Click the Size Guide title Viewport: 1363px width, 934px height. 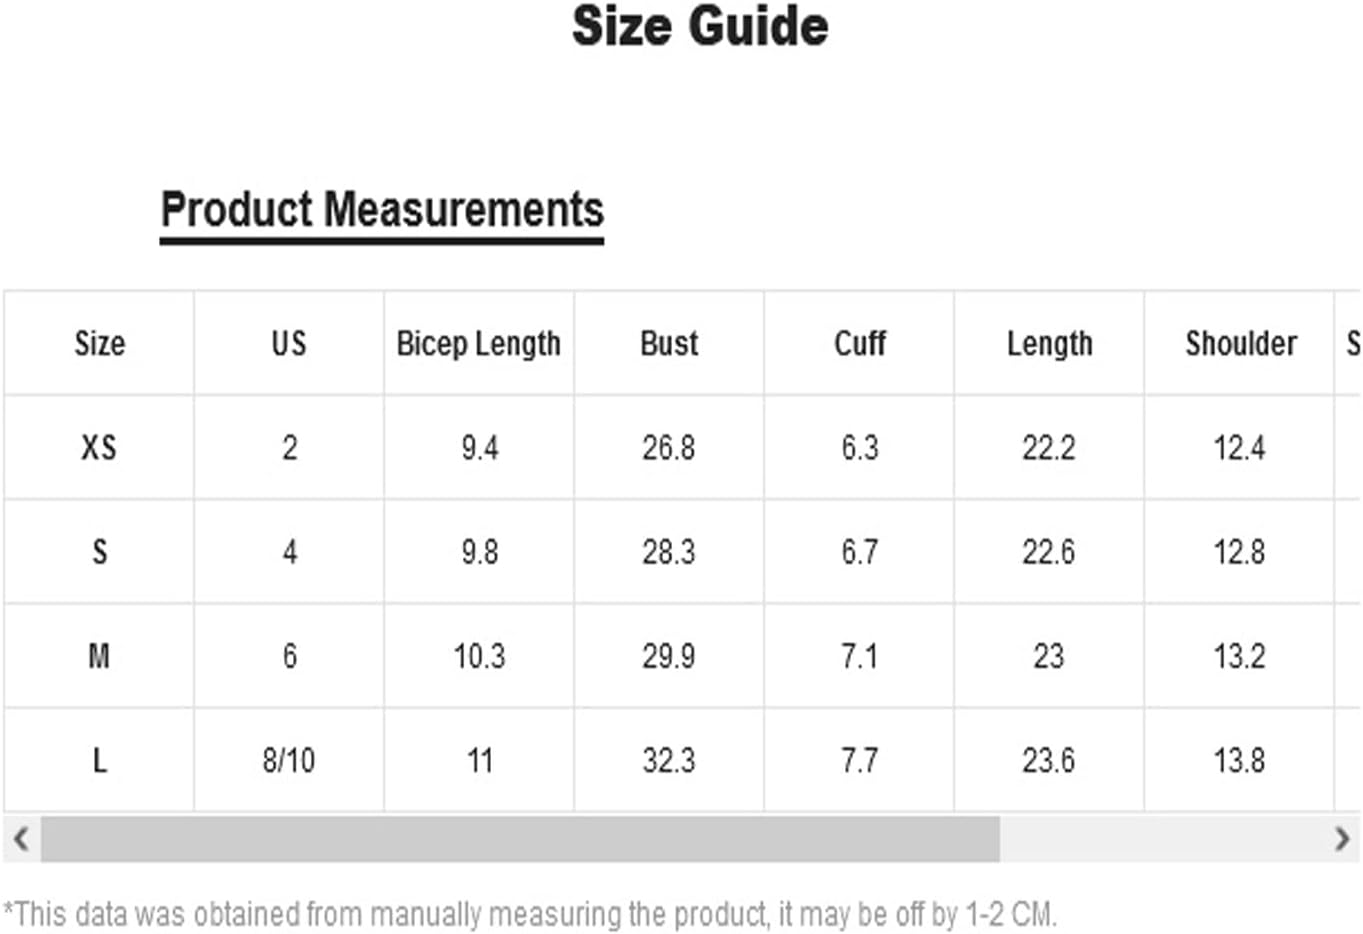699,27
